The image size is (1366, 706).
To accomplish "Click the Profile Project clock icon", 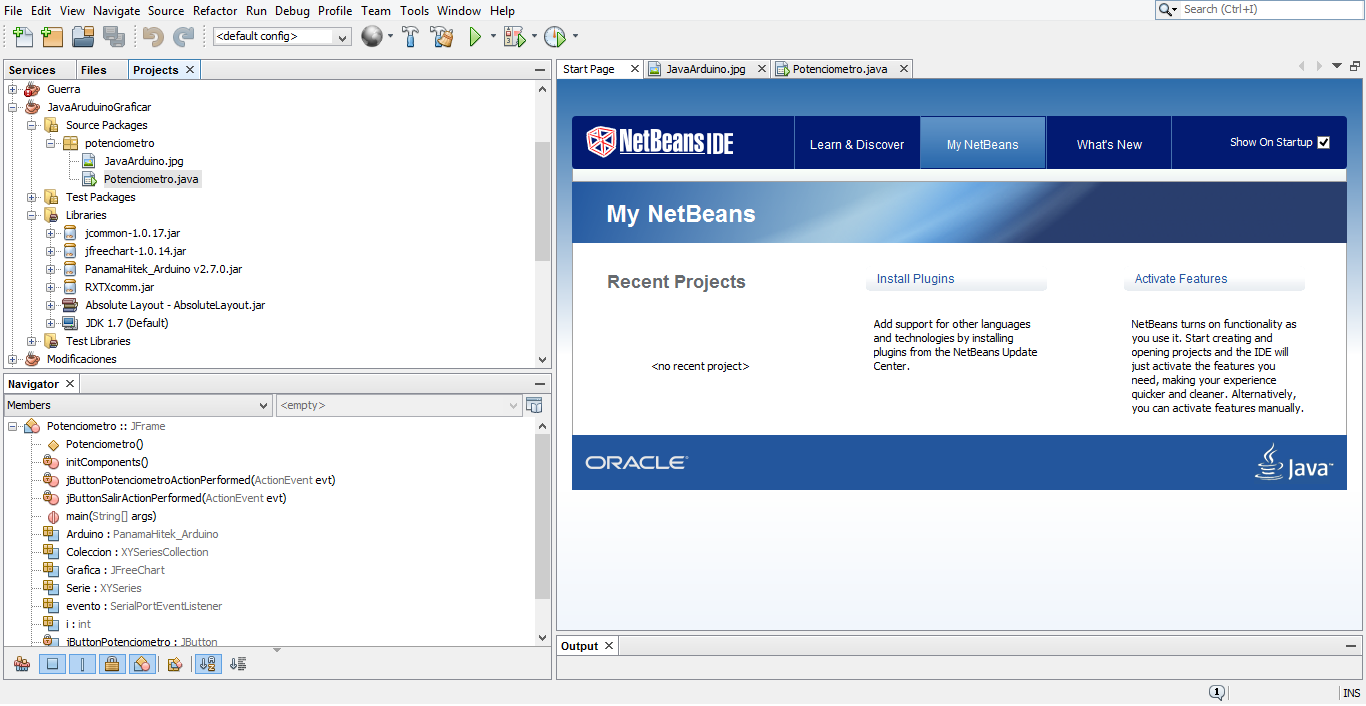I will pos(555,37).
